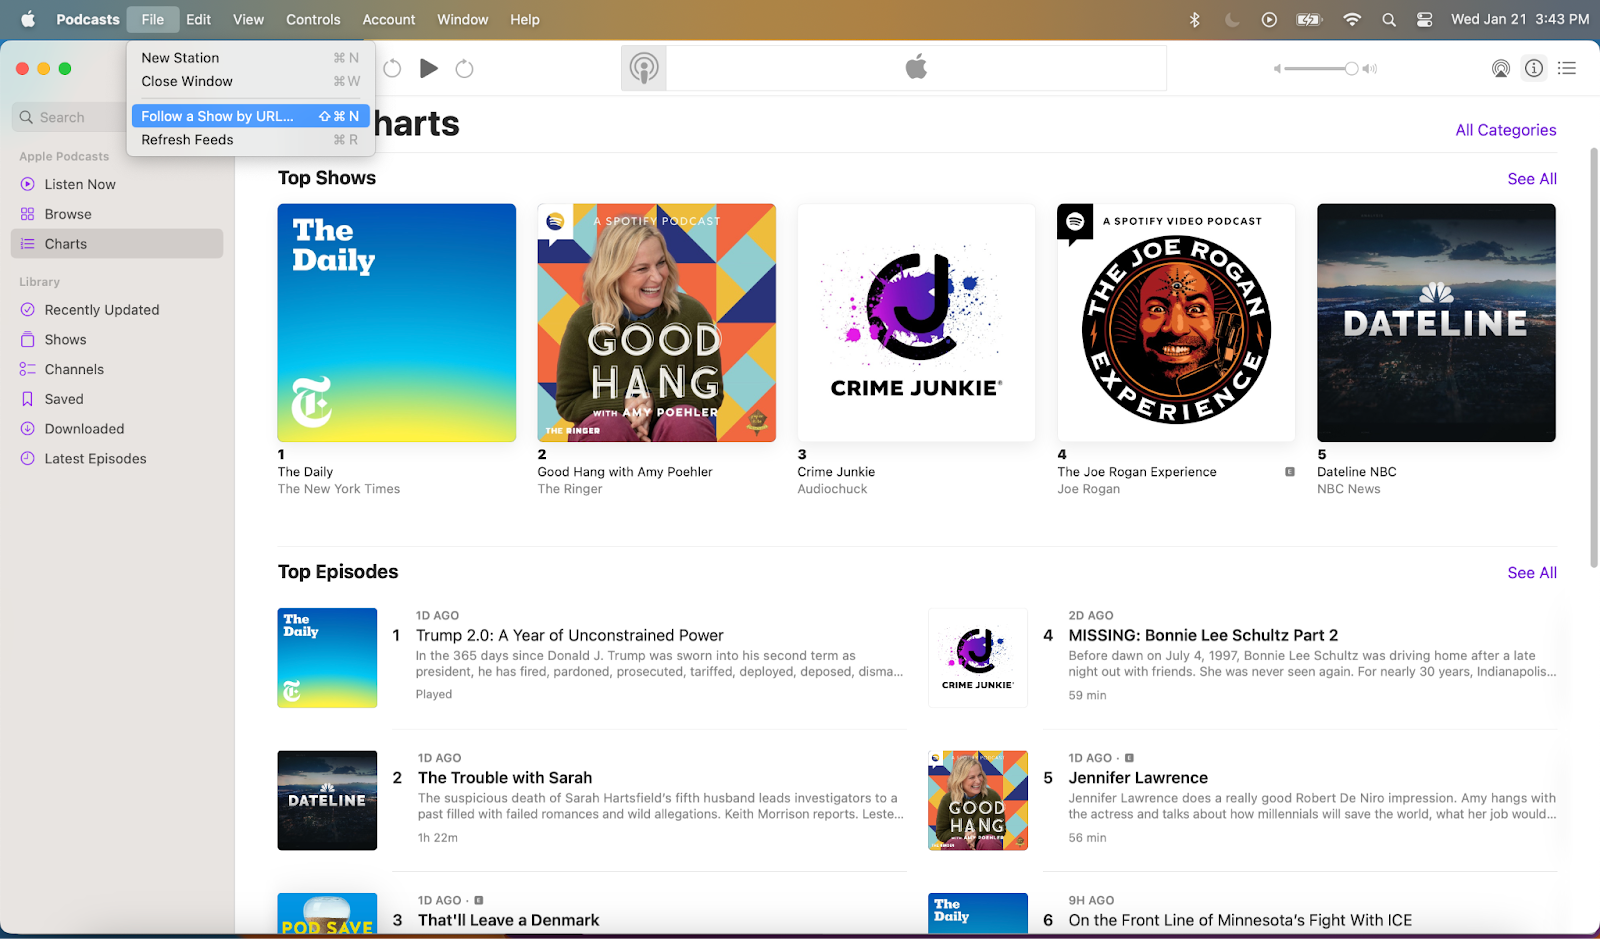Click the Play button in toolbar
The height and width of the screenshot is (939, 1600).
tap(429, 68)
